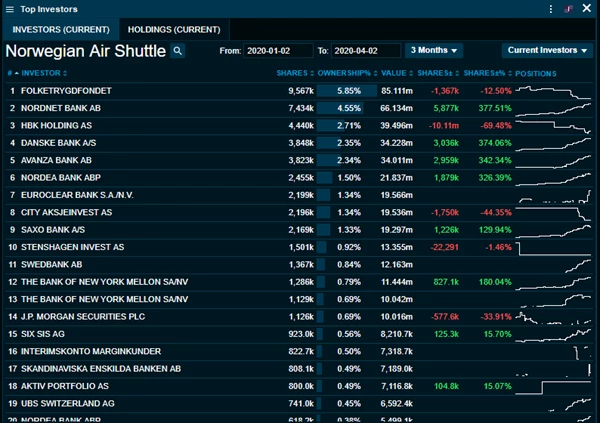Switch to the Holdings (Current) tab
This screenshot has width=600, height=423.
pos(174,29)
